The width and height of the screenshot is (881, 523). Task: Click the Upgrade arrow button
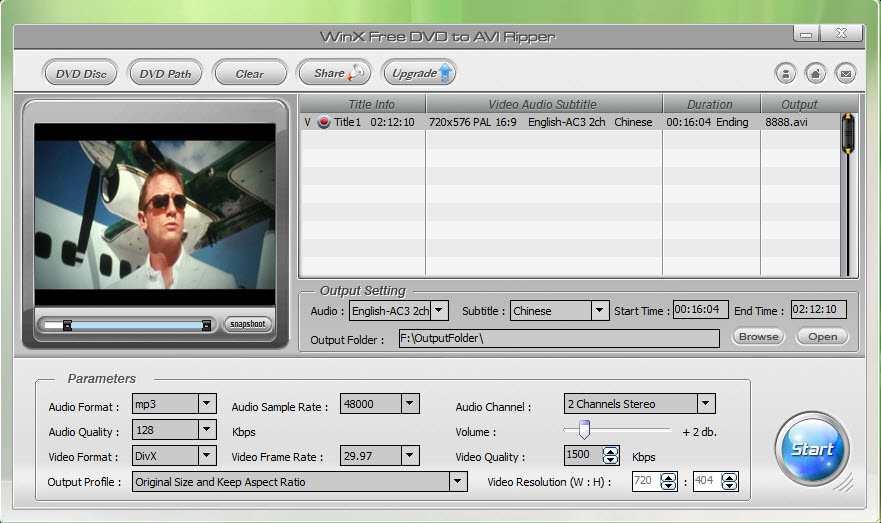point(419,73)
